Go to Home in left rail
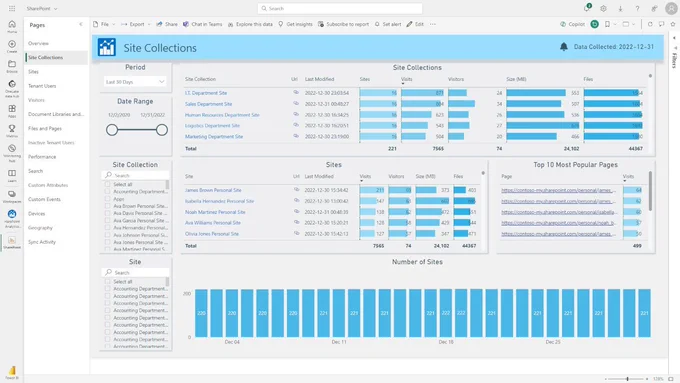This screenshot has width=680, height=383. click(12, 26)
